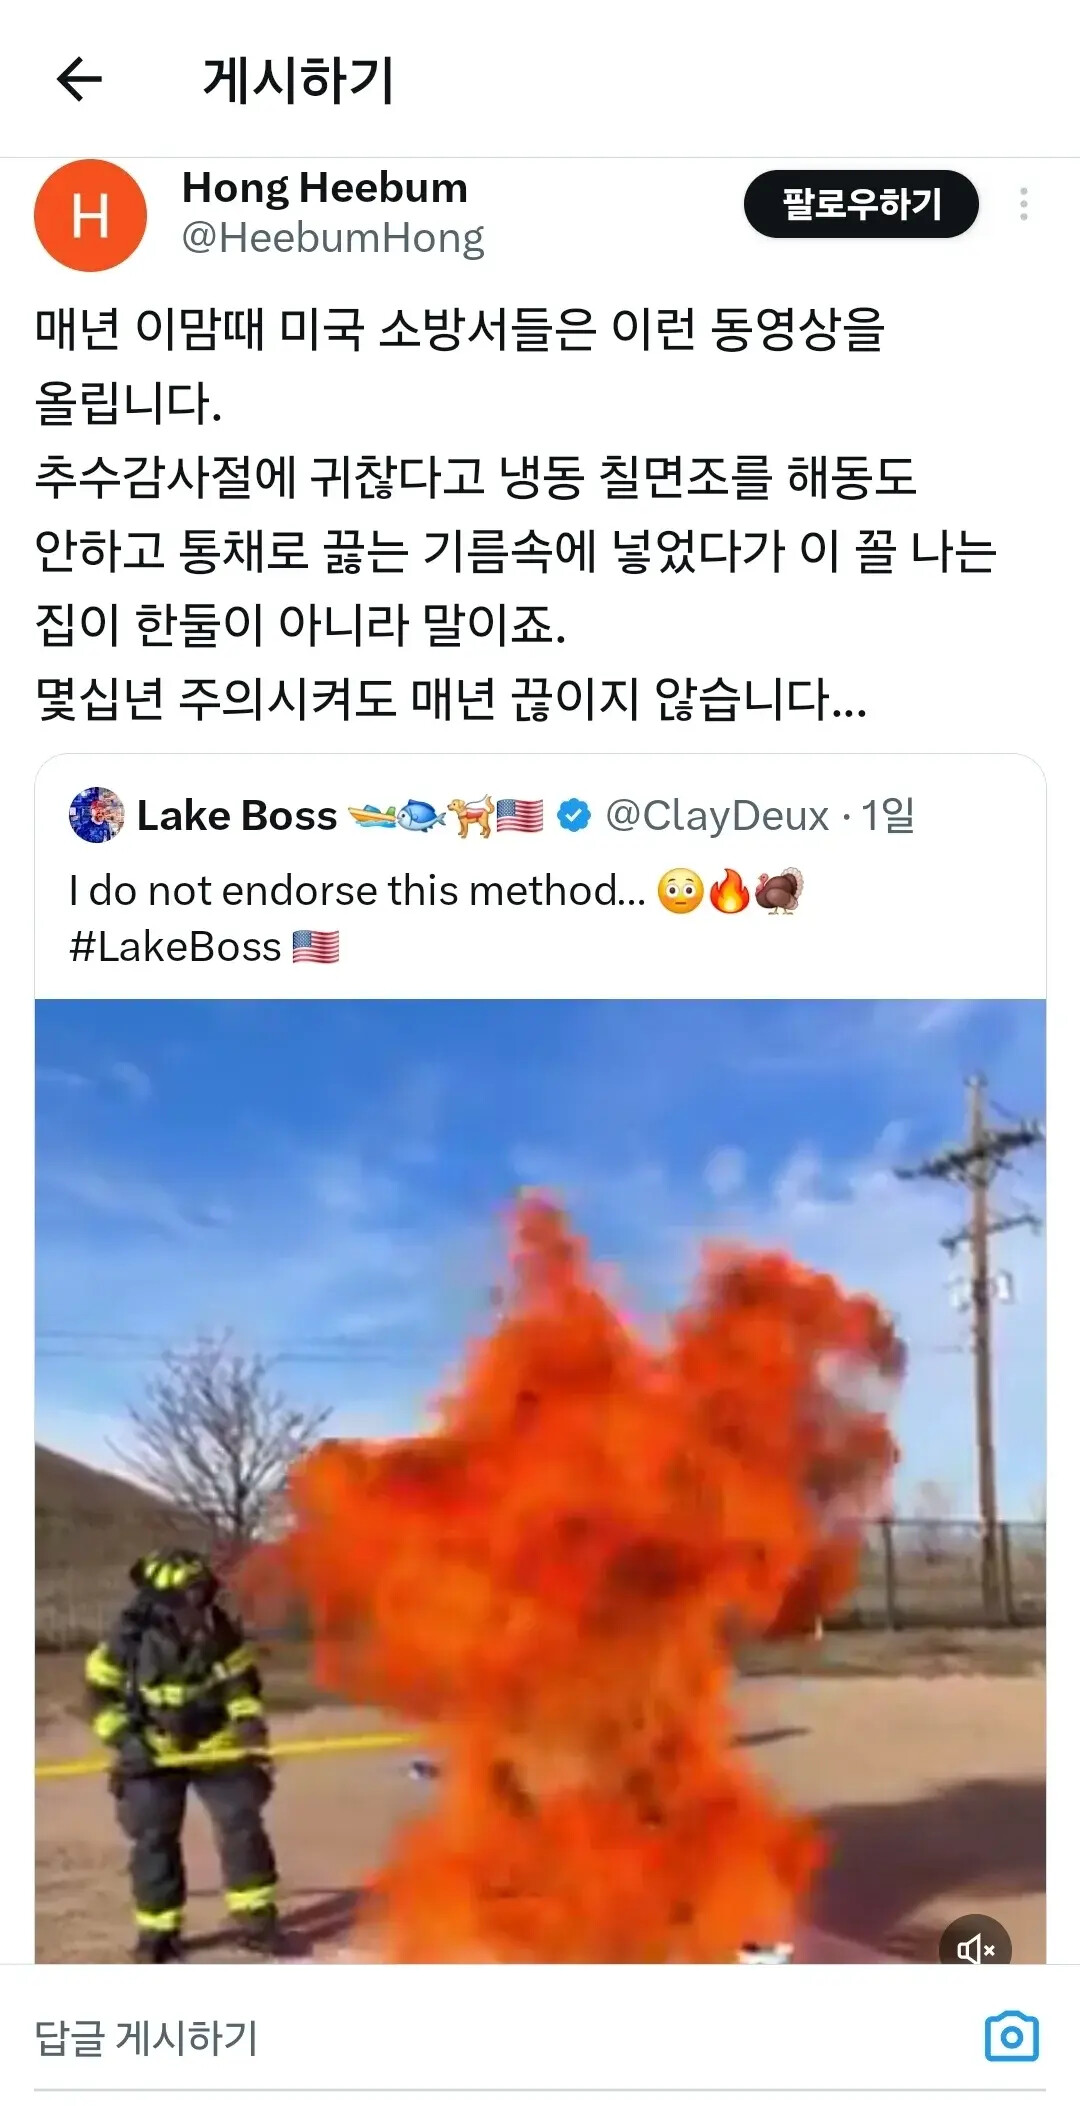Image resolution: width=1080 pixels, height=2106 pixels.
Task: Open Hong Heebum's orange profile avatar
Action: pyautogui.click(x=90, y=215)
